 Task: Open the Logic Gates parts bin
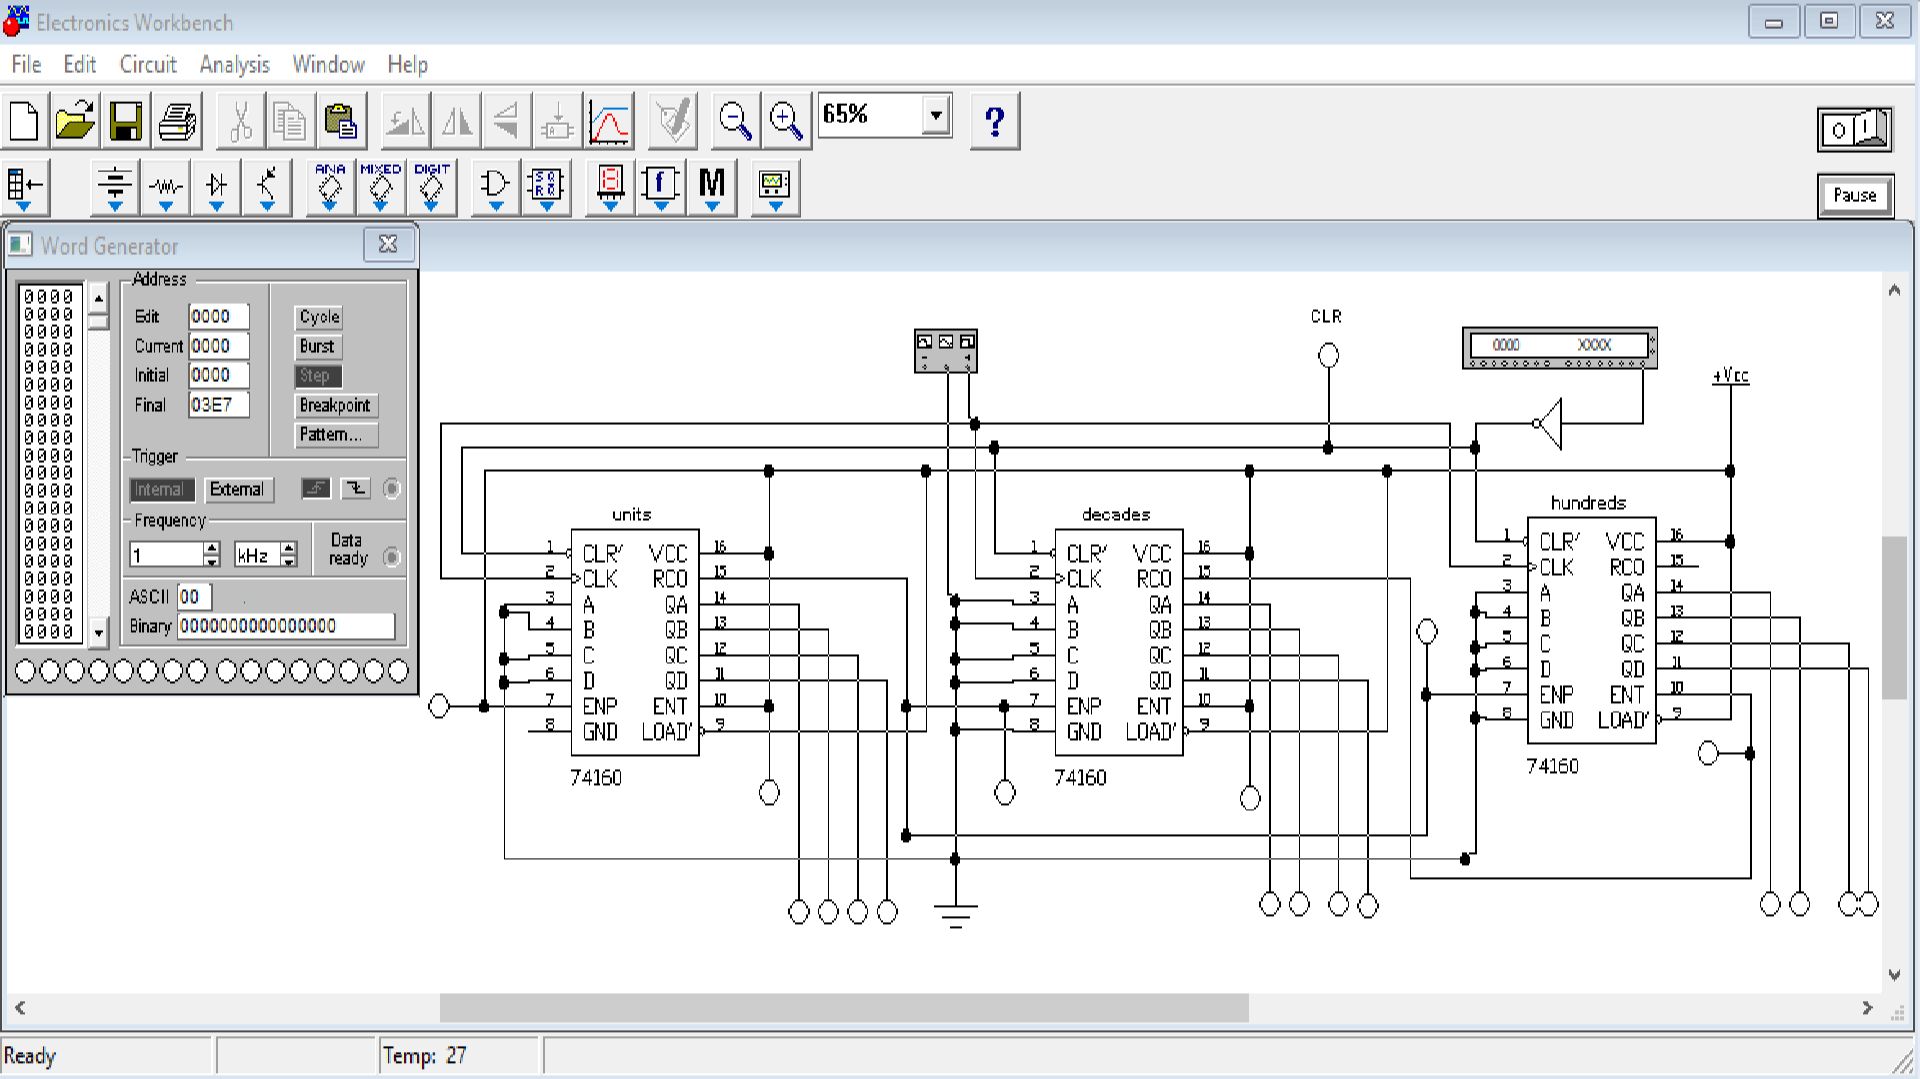tap(495, 187)
